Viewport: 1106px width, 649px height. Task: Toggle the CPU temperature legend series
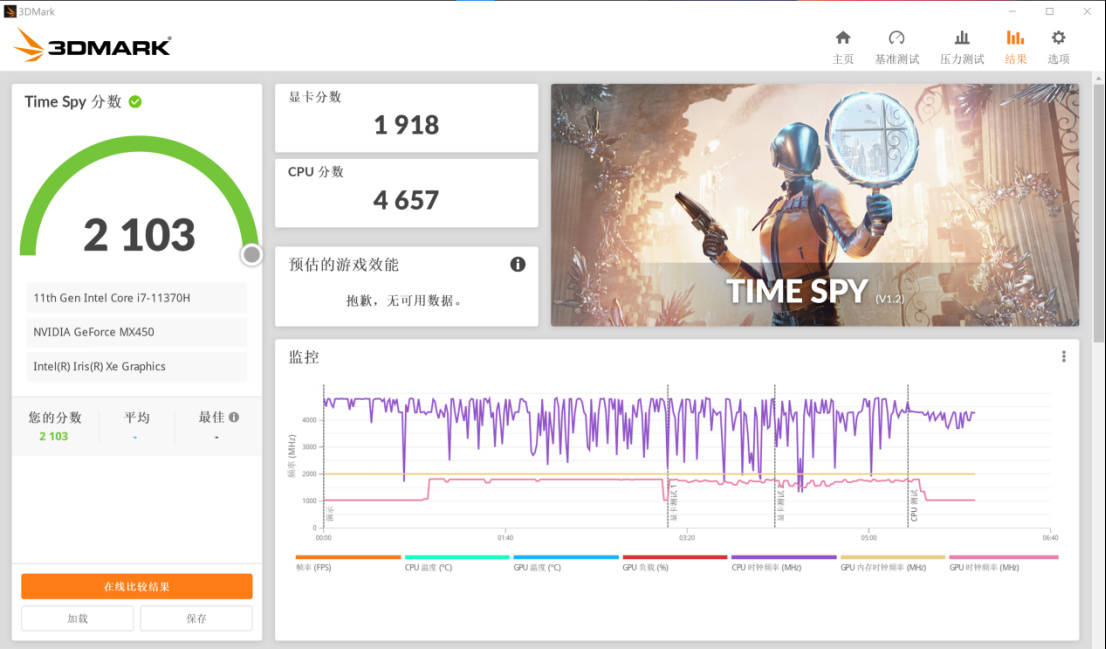coord(456,563)
